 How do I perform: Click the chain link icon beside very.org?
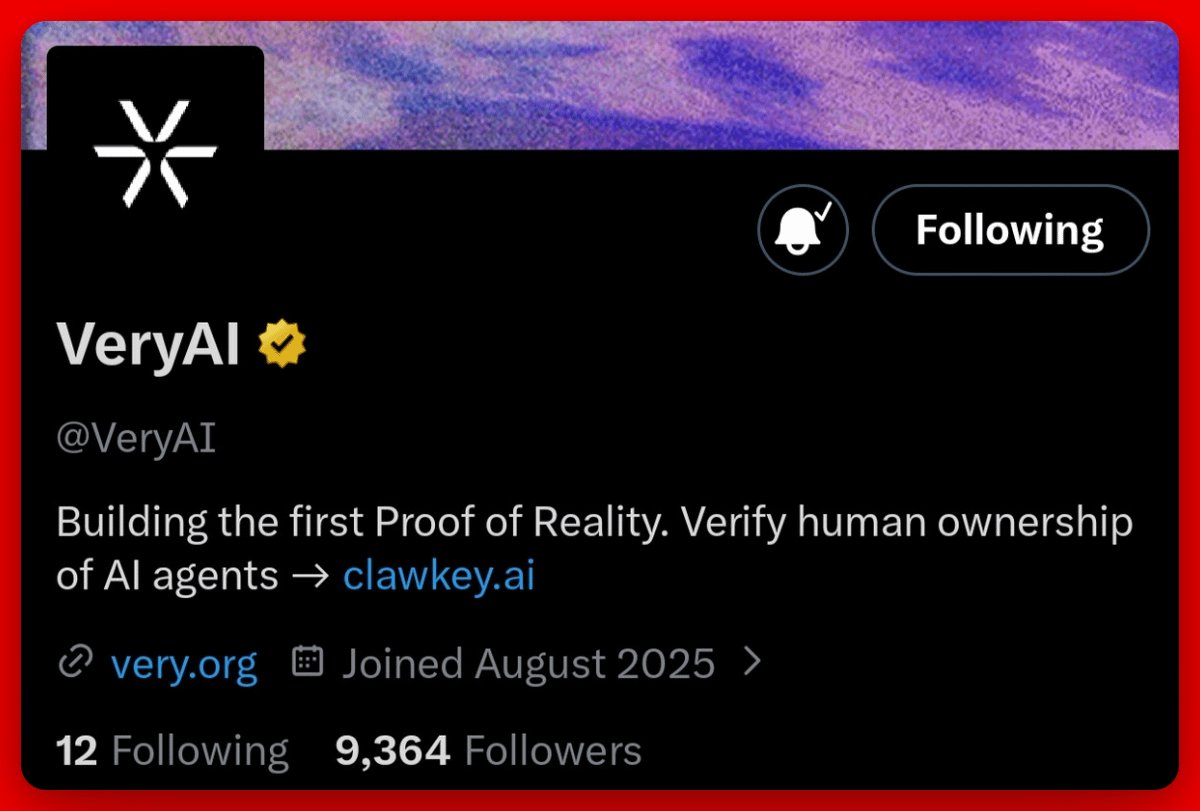[76, 663]
